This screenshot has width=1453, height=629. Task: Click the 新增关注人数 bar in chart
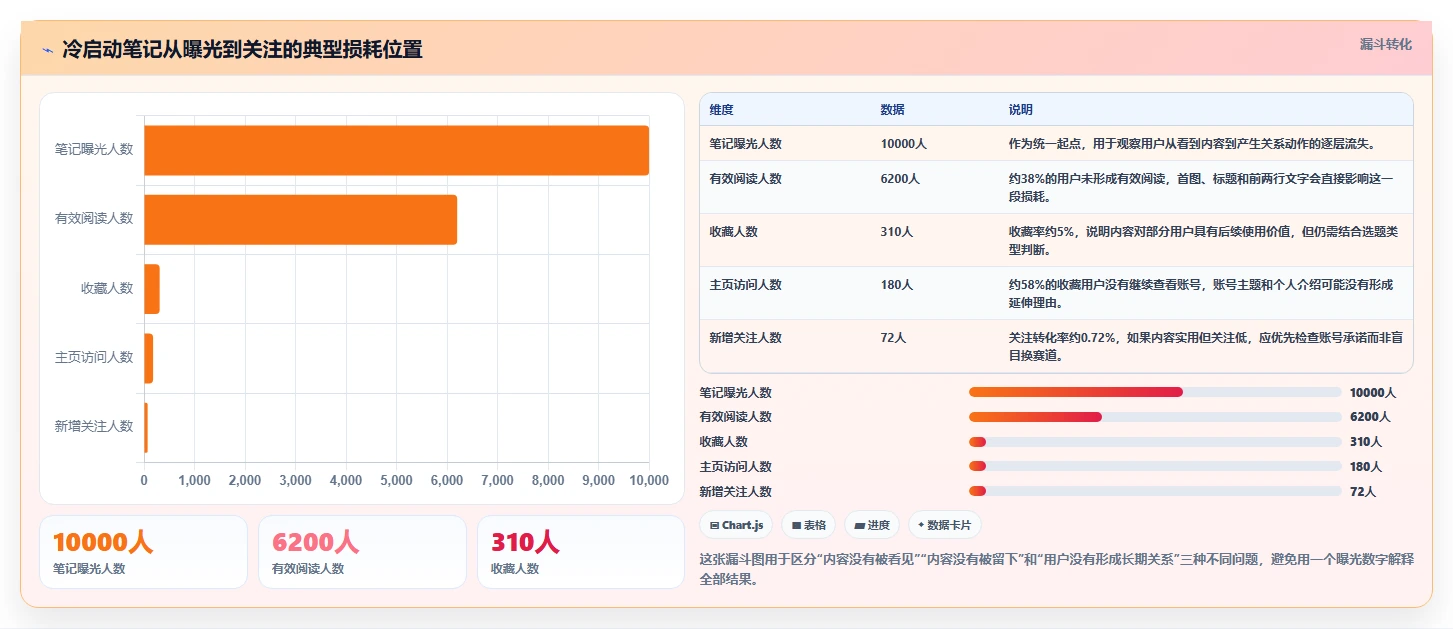pyautogui.click(x=146, y=427)
